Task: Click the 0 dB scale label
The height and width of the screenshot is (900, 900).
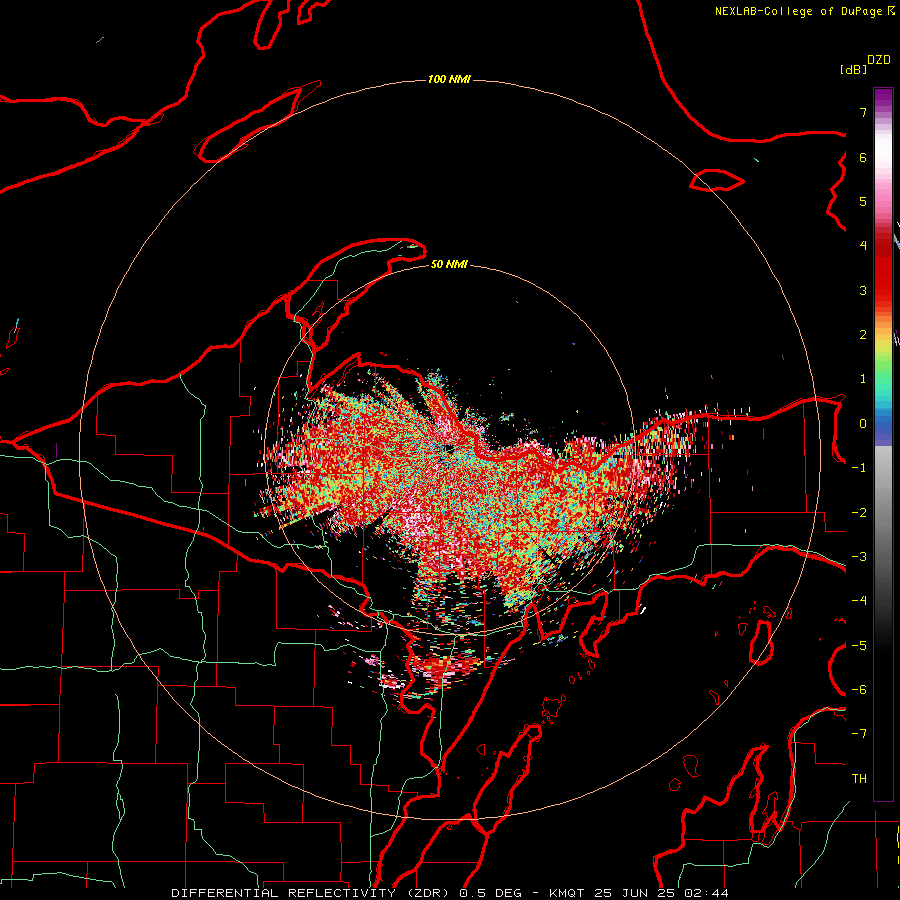Action: coord(863,424)
